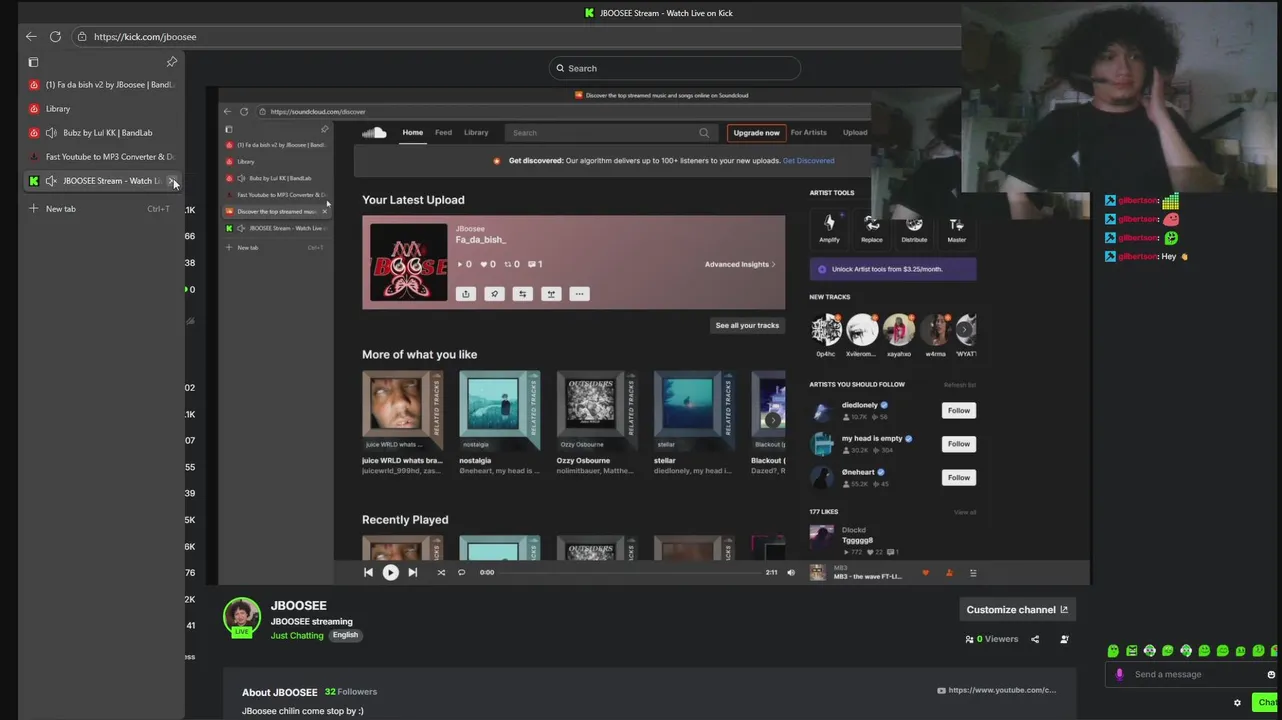Reload the Kick page

click(x=55, y=37)
